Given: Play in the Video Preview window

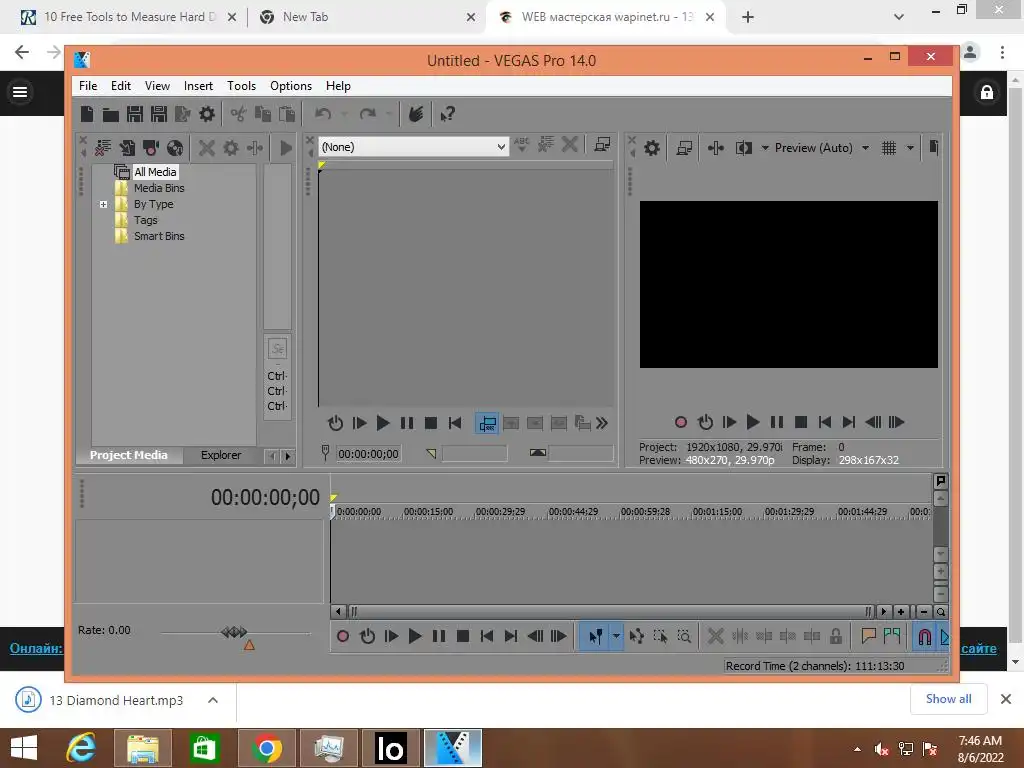Looking at the screenshot, I should click(752, 423).
